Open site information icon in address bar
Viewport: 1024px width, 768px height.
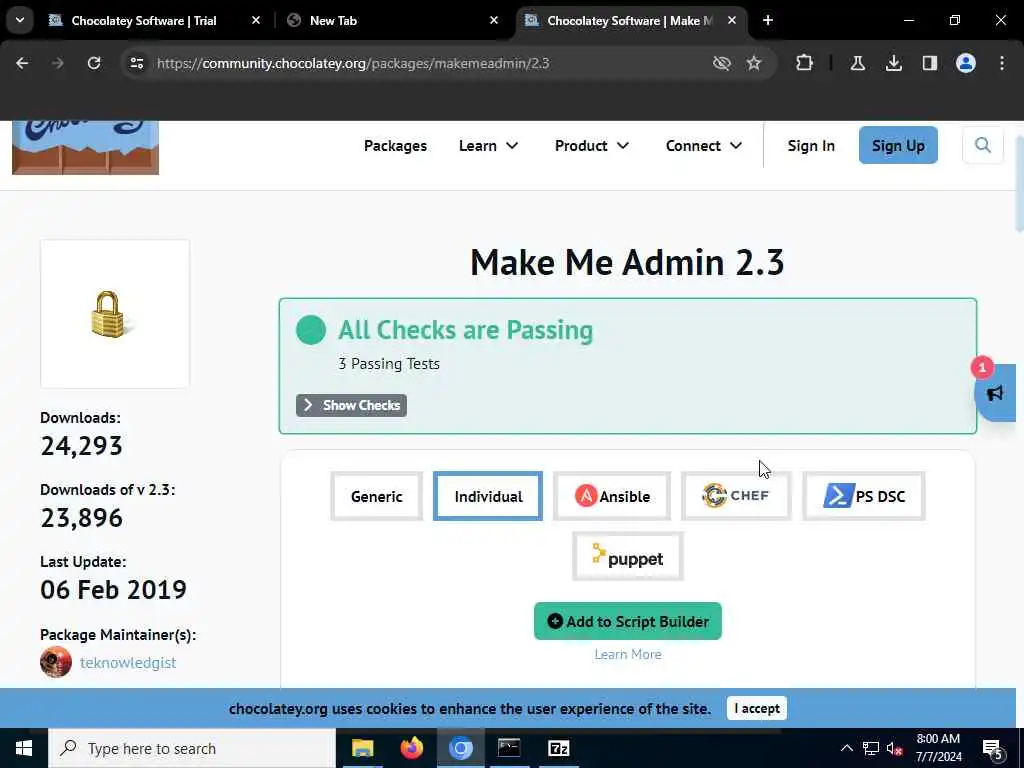click(x=136, y=63)
